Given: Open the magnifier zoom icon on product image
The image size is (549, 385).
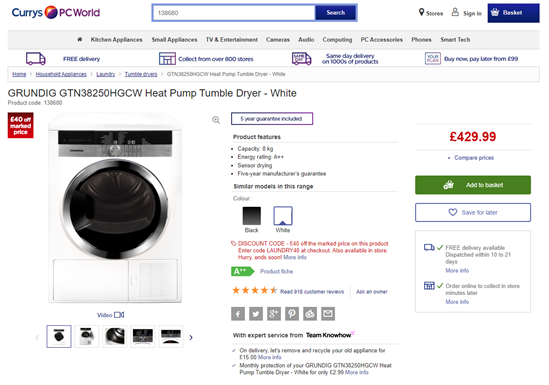Looking at the screenshot, I should coord(216,120).
